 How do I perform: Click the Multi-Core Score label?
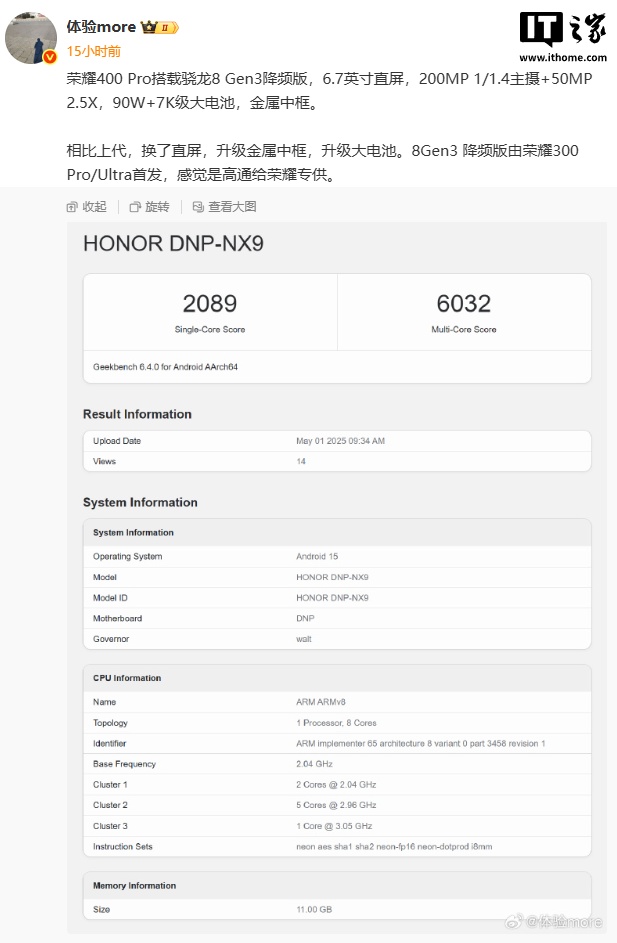pos(464,330)
